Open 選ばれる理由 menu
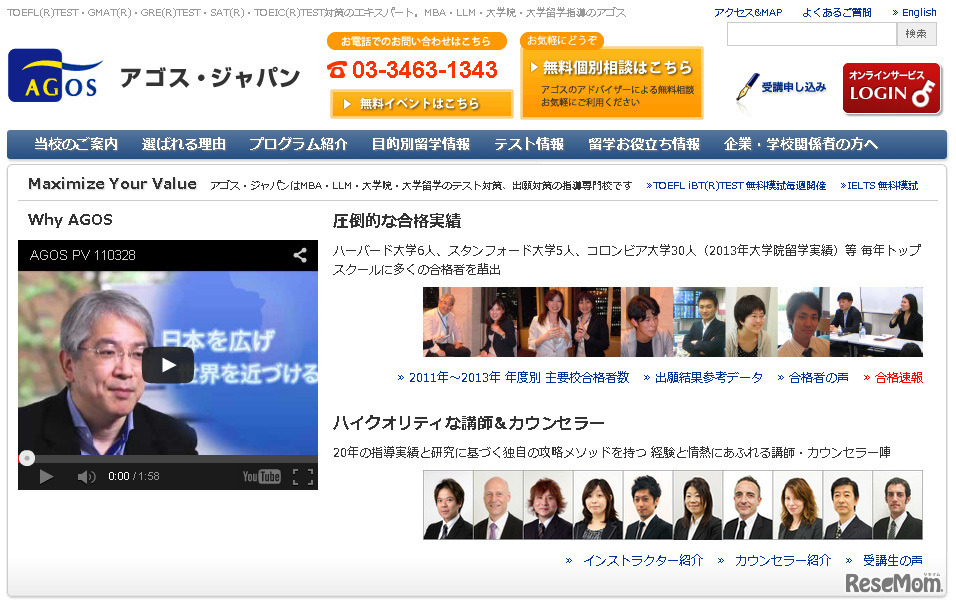The width and height of the screenshot is (956, 606). pos(184,144)
